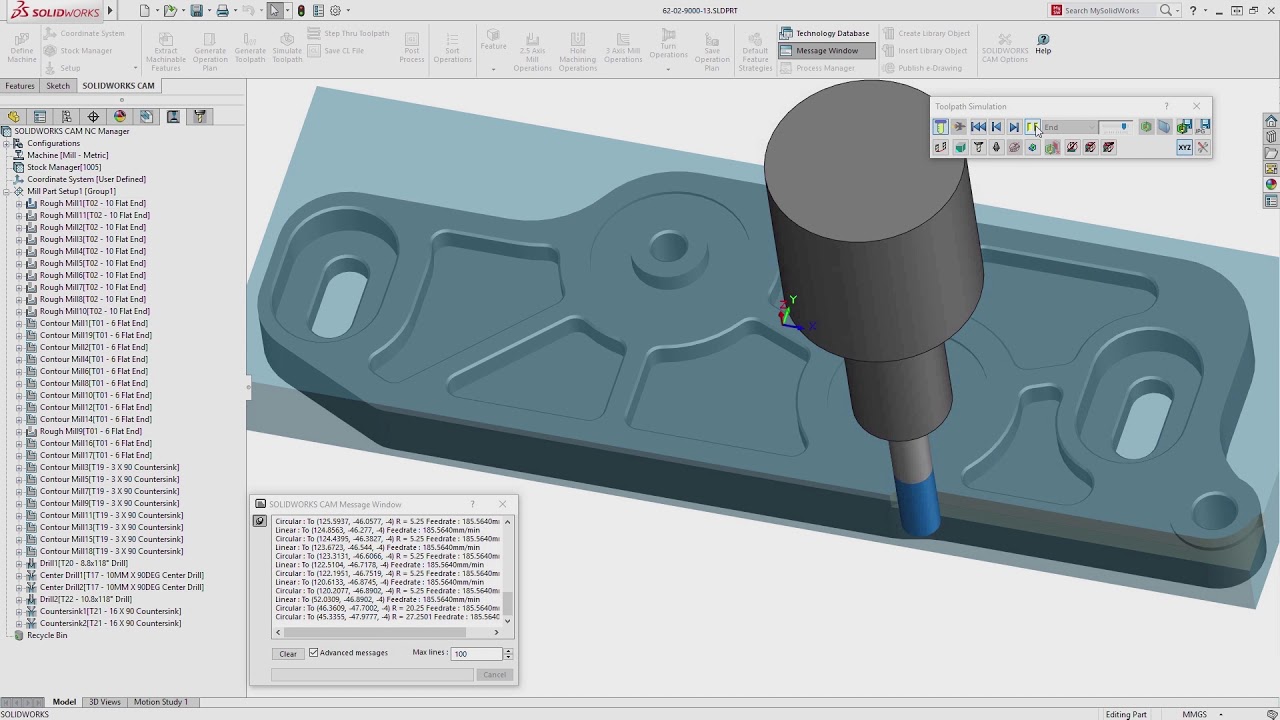Expand the Drill1 operation node
Screen dimensions: 1280x720
pyautogui.click(x=18, y=563)
